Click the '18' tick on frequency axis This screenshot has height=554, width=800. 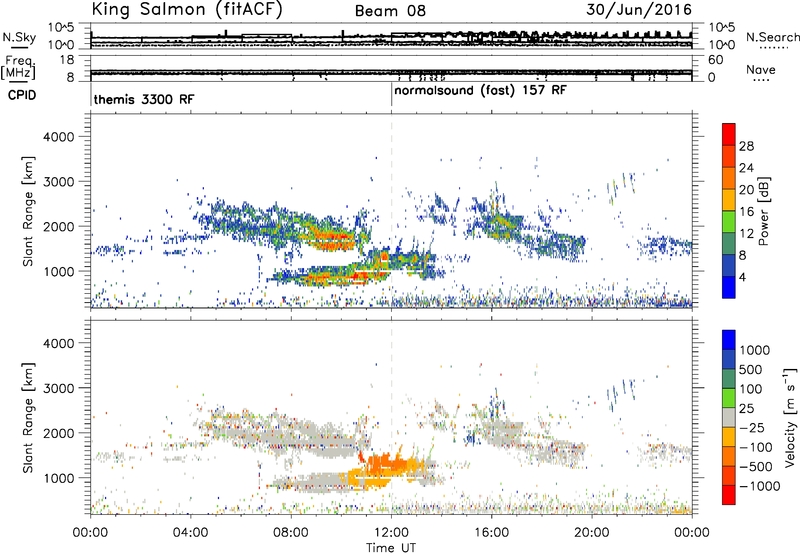click(x=67, y=60)
